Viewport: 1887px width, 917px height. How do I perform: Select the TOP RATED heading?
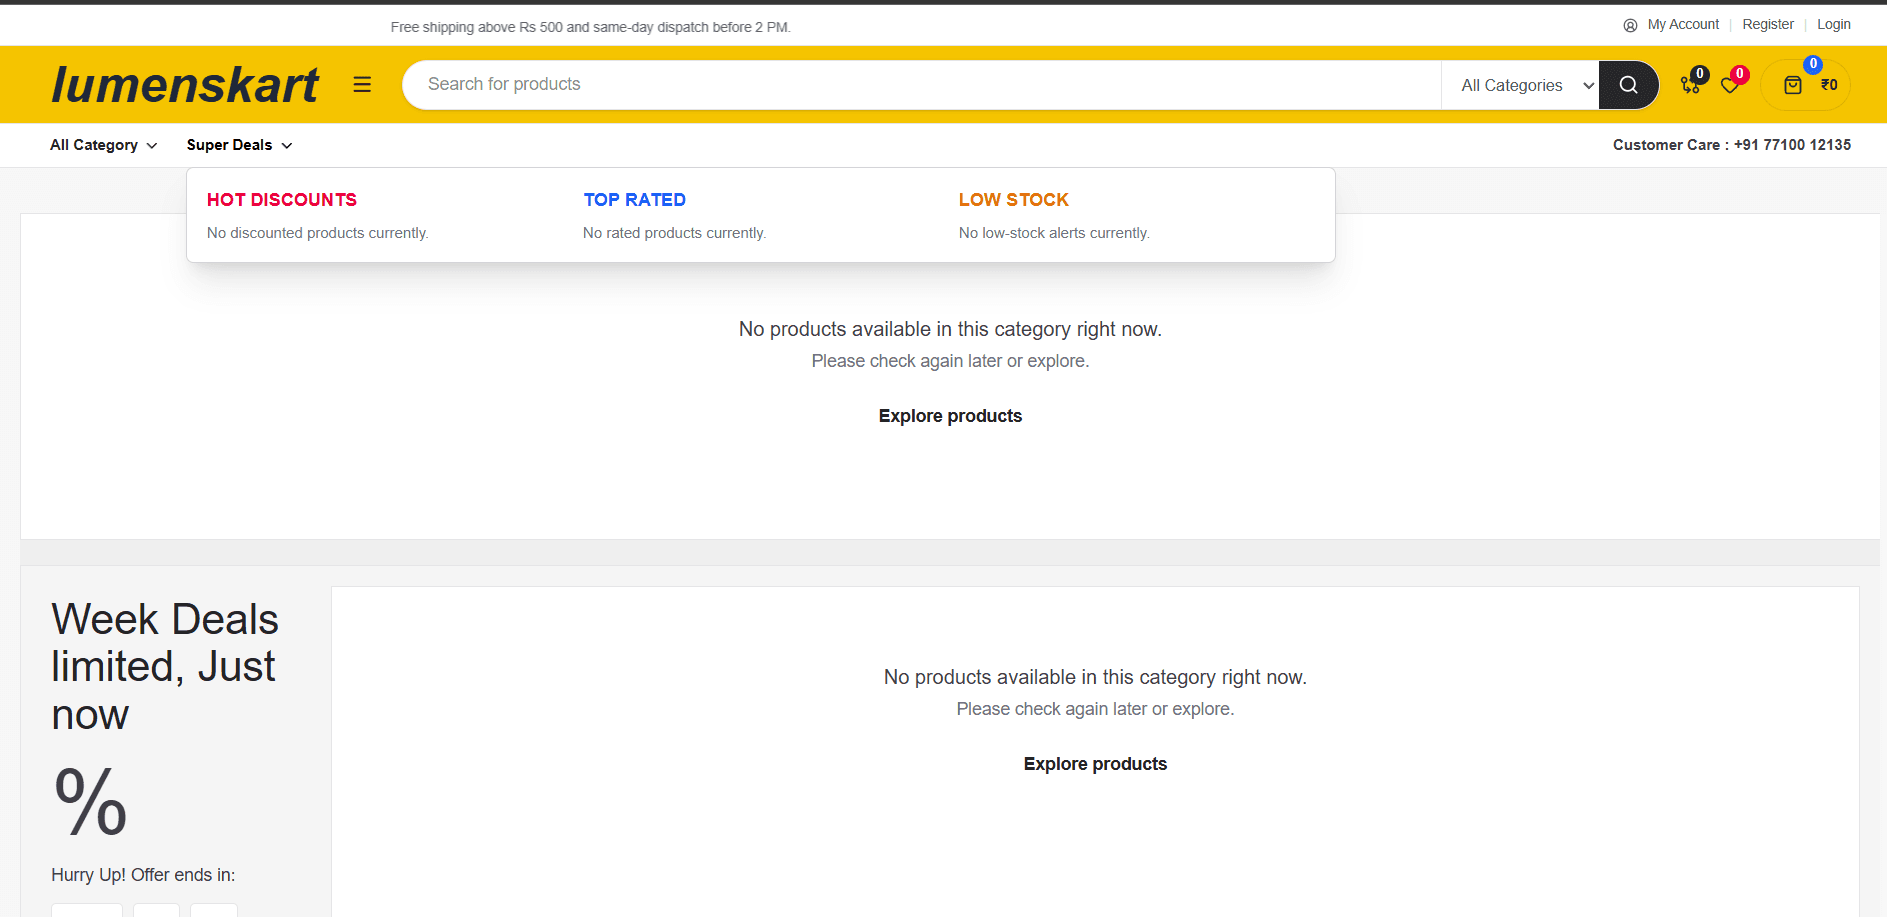[x=635, y=200]
